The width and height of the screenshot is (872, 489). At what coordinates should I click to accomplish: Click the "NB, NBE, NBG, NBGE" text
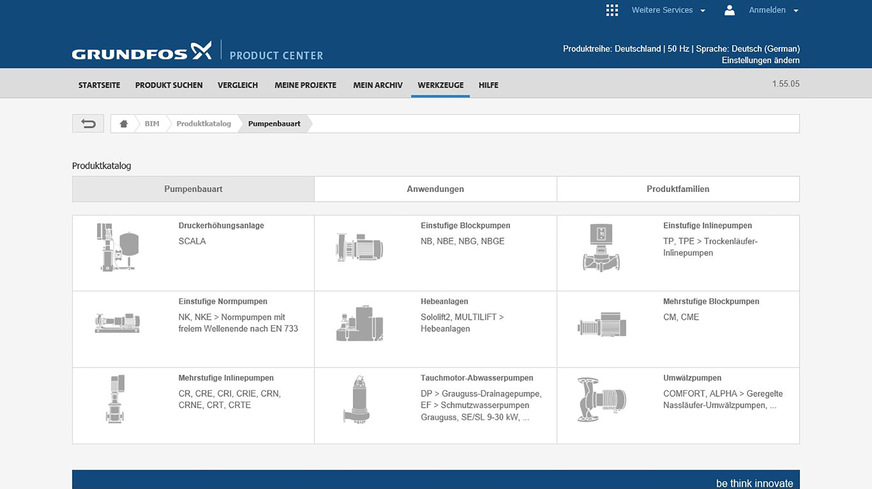[463, 241]
